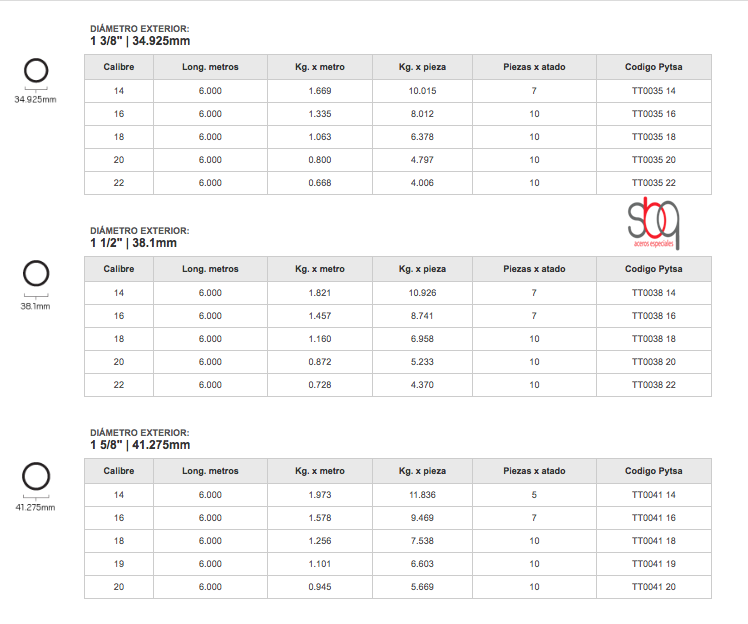Click the 41.275mm tube circle icon

coord(35,476)
